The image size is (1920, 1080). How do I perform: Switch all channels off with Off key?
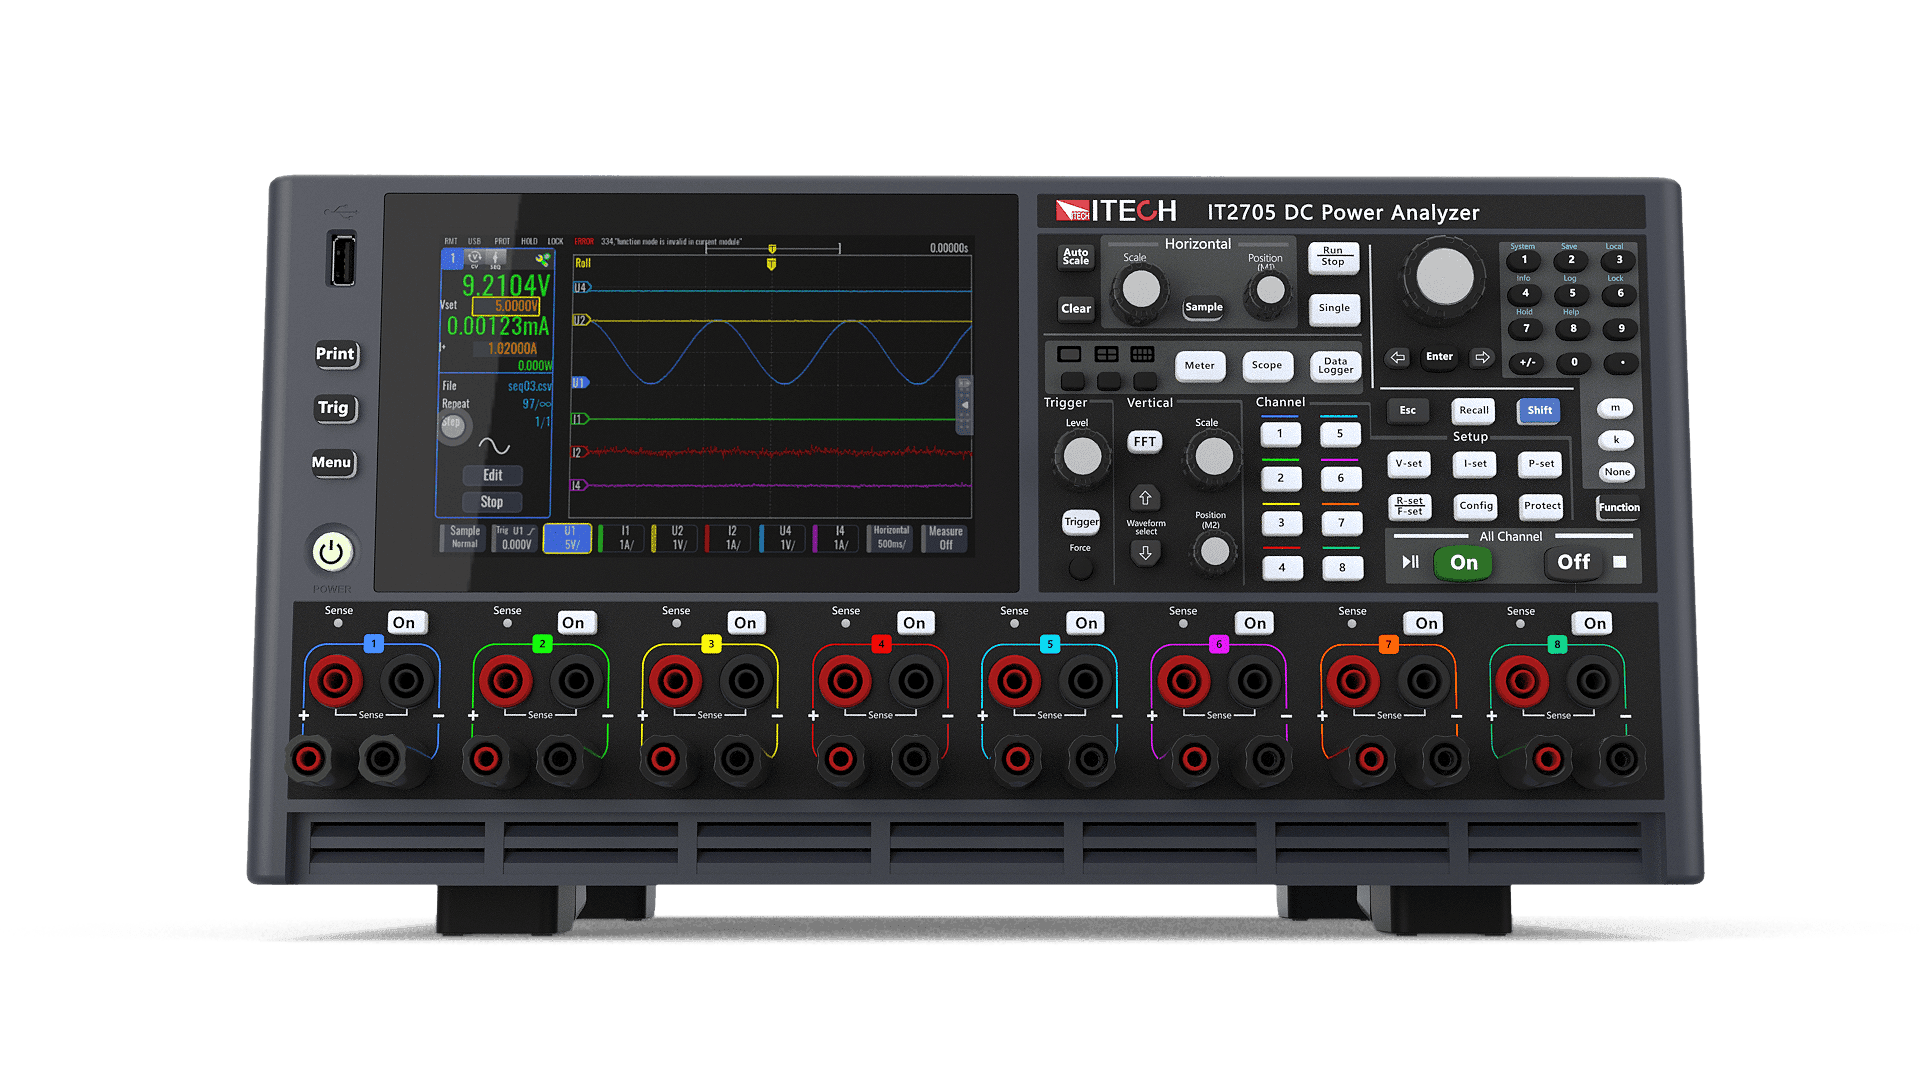click(x=1574, y=563)
